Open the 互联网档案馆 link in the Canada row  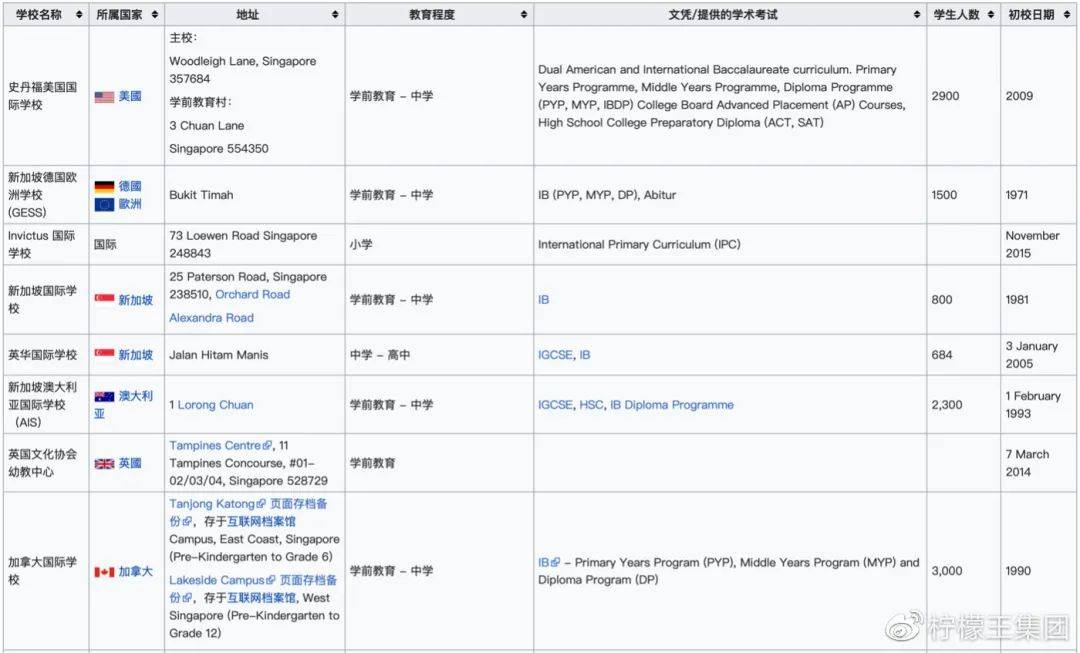(x=261, y=521)
